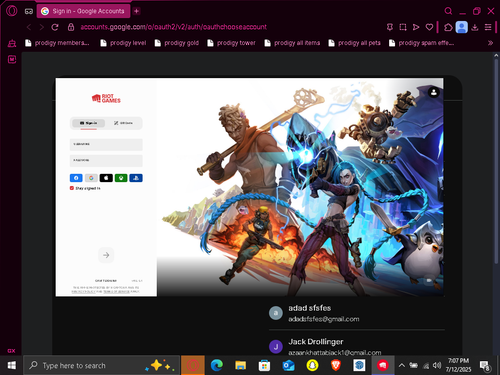Open Opera GX from the taskbar
Image resolution: width=500 pixels, height=375 pixels.
(193, 365)
